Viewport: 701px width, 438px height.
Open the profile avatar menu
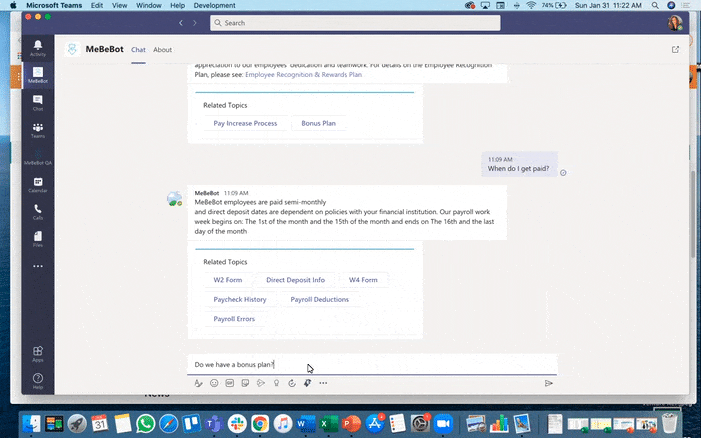click(x=675, y=23)
